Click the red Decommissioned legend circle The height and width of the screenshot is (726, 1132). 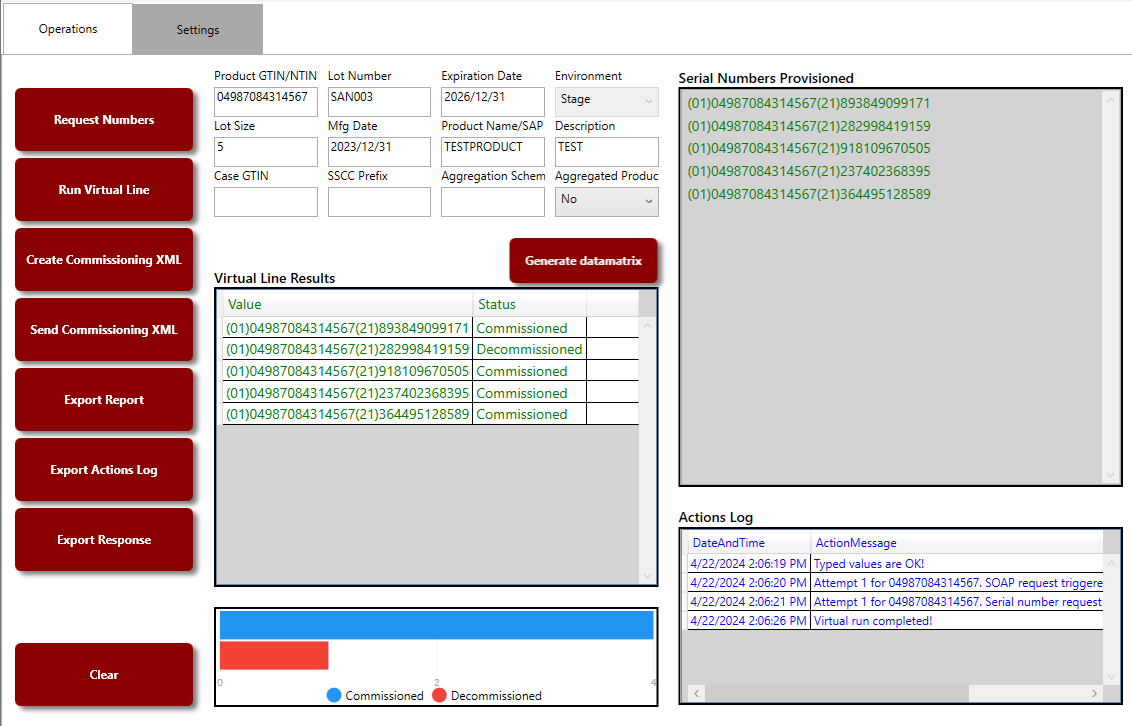click(439, 695)
